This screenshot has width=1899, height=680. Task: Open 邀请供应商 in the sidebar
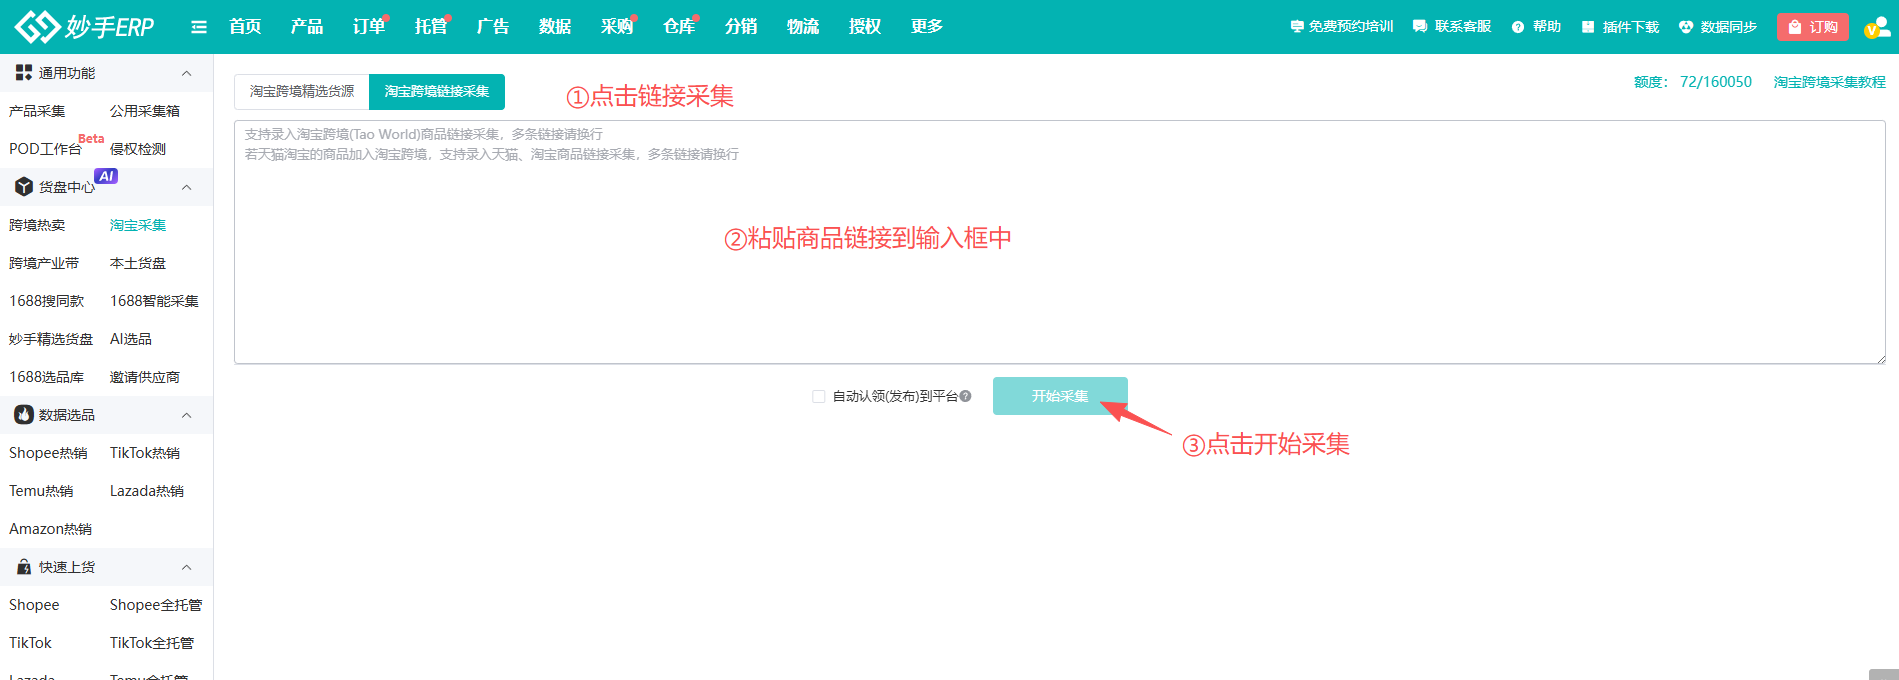[x=145, y=377]
